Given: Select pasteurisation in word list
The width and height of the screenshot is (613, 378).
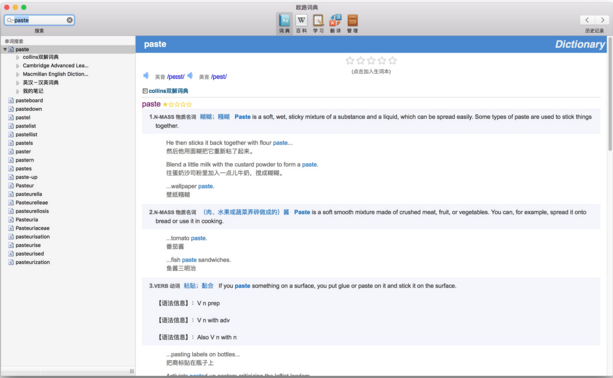Looking at the screenshot, I should 32,237.
